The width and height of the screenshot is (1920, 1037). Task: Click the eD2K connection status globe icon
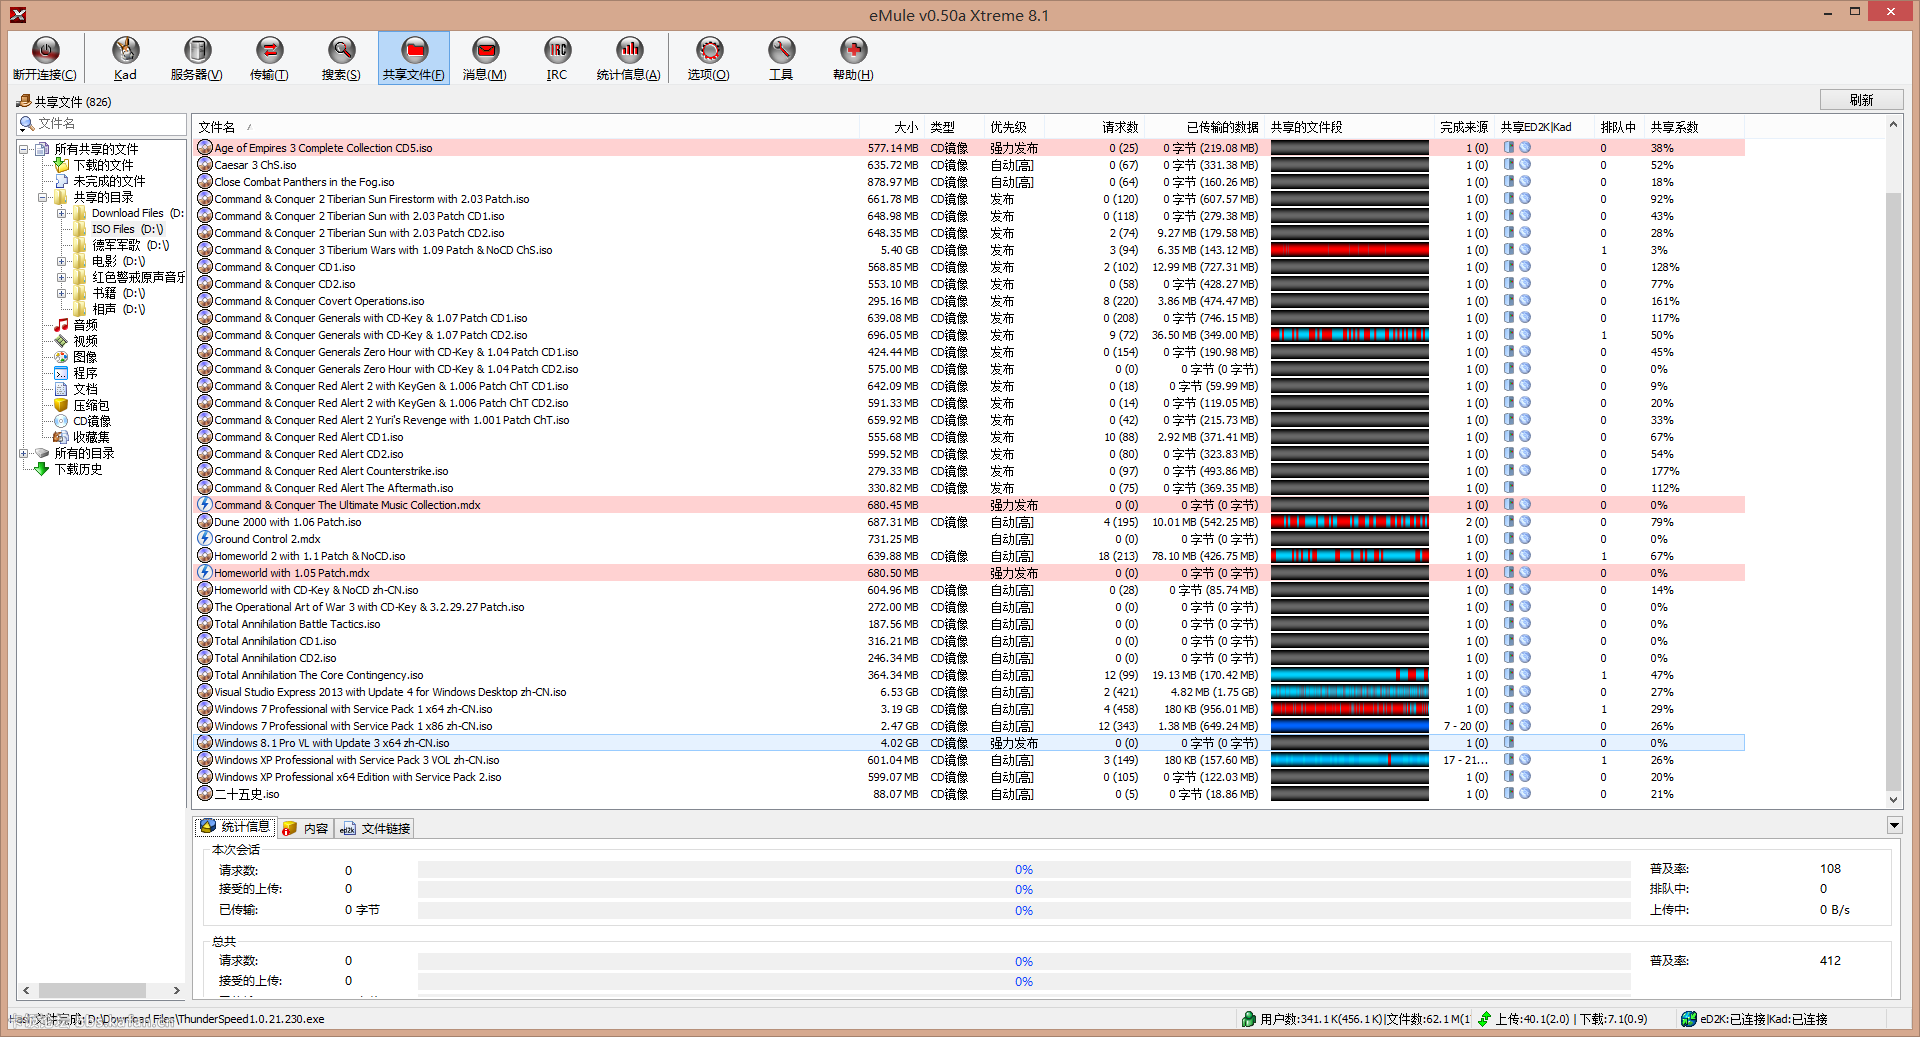1689,1019
